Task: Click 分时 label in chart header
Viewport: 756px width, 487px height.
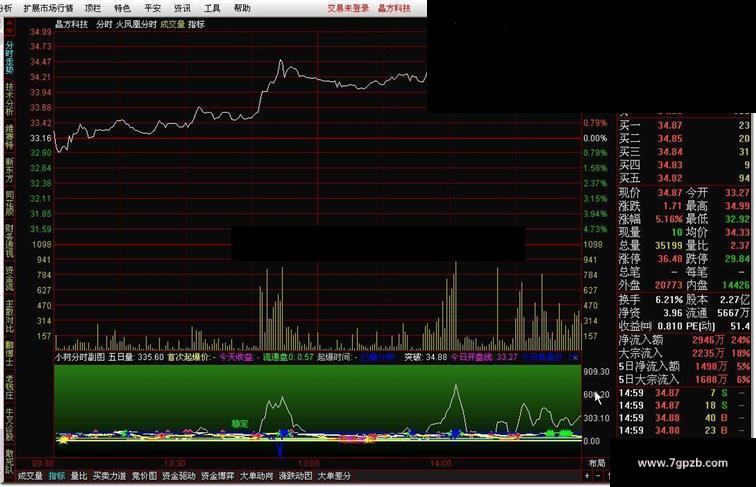Action: pos(104,24)
